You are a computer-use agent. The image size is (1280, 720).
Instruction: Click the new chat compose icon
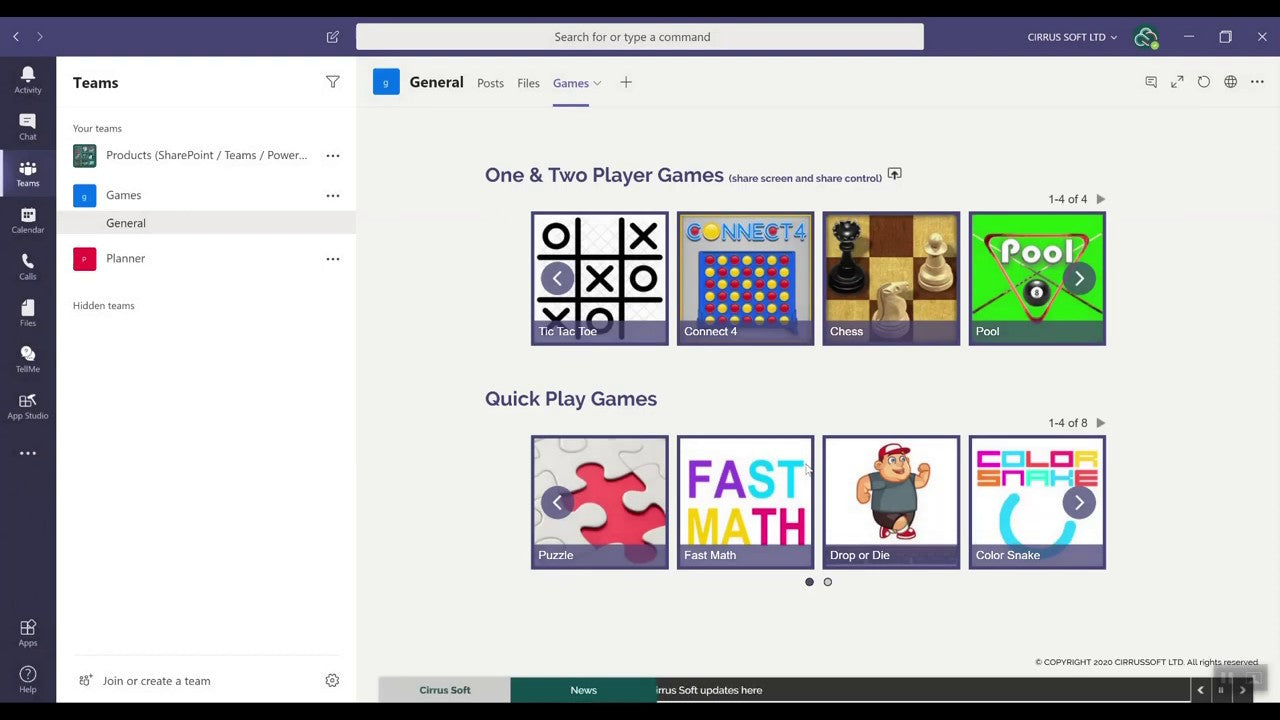(332, 36)
